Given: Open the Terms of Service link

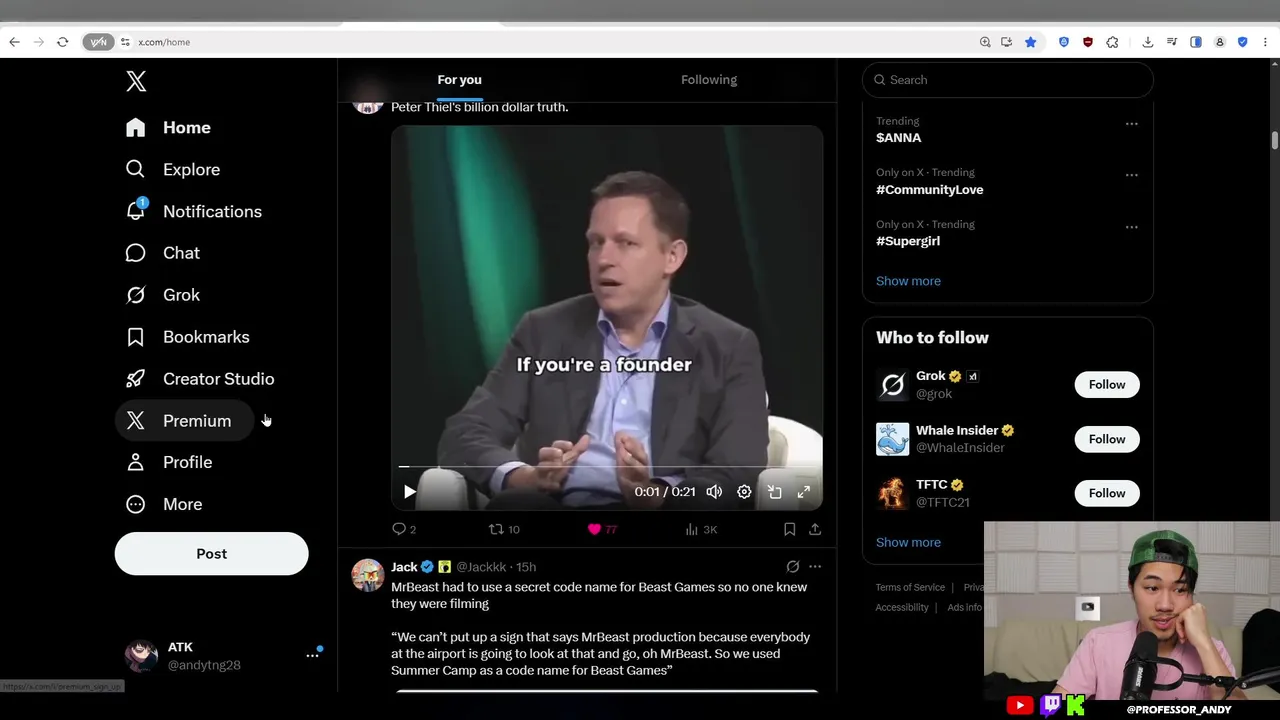Looking at the screenshot, I should click(910, 587).
